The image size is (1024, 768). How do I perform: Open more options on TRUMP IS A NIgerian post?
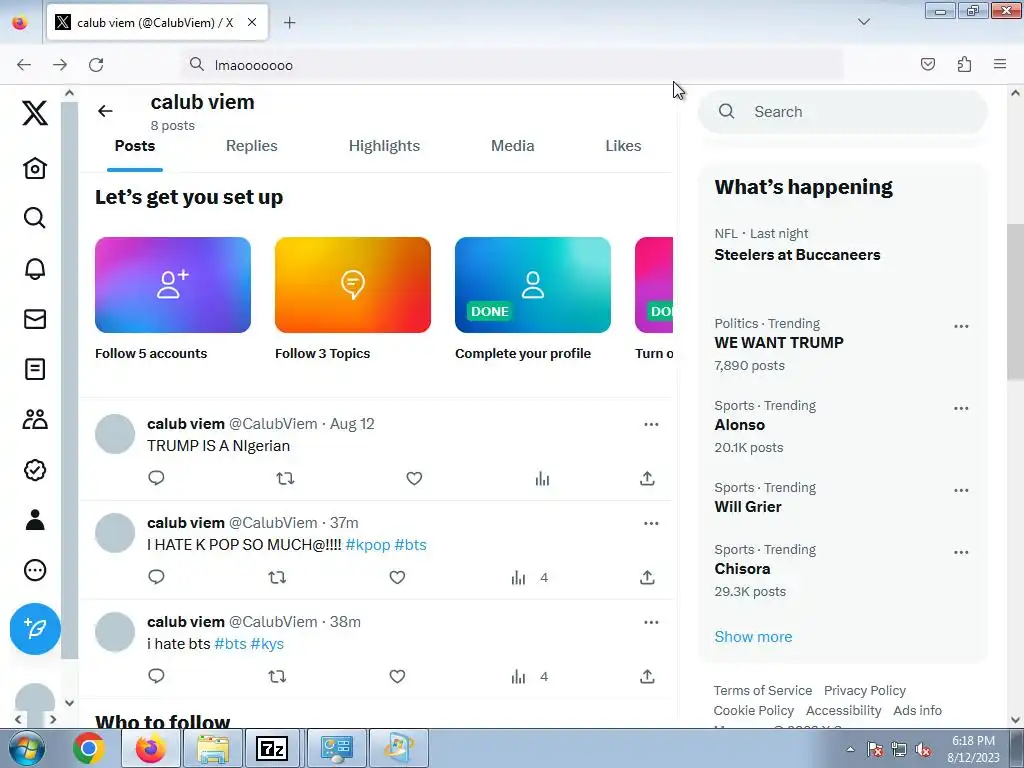[651, 424]
